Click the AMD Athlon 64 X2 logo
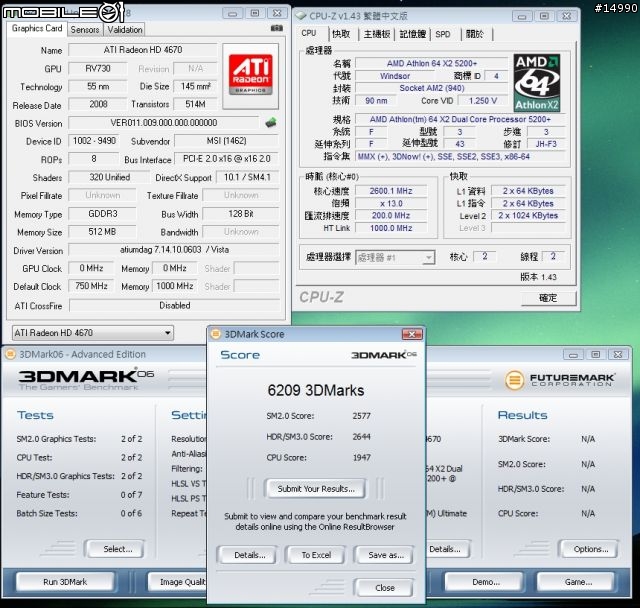 pyautogui.click(x=538, y=82)
